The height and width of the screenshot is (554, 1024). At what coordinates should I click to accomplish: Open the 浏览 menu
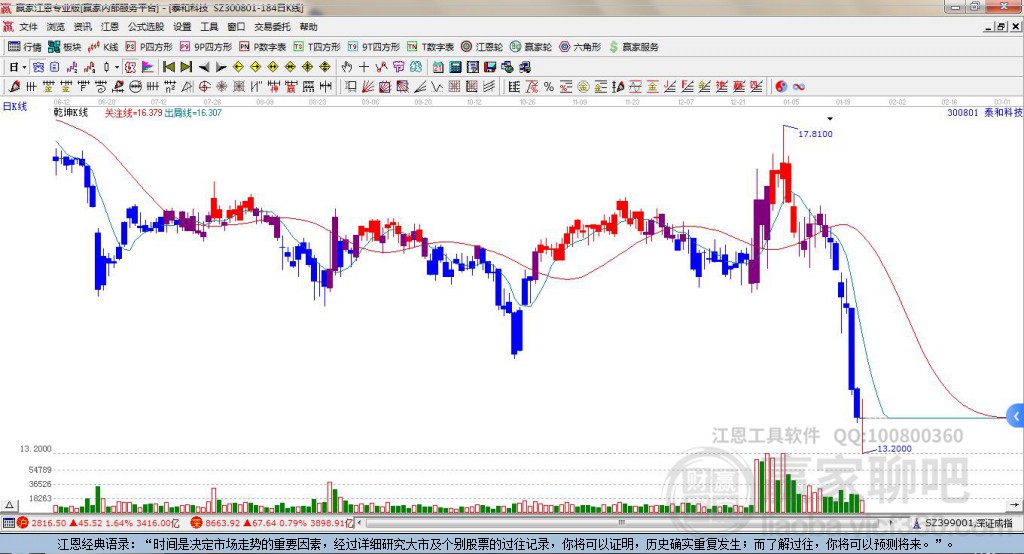tap(56, 27)
